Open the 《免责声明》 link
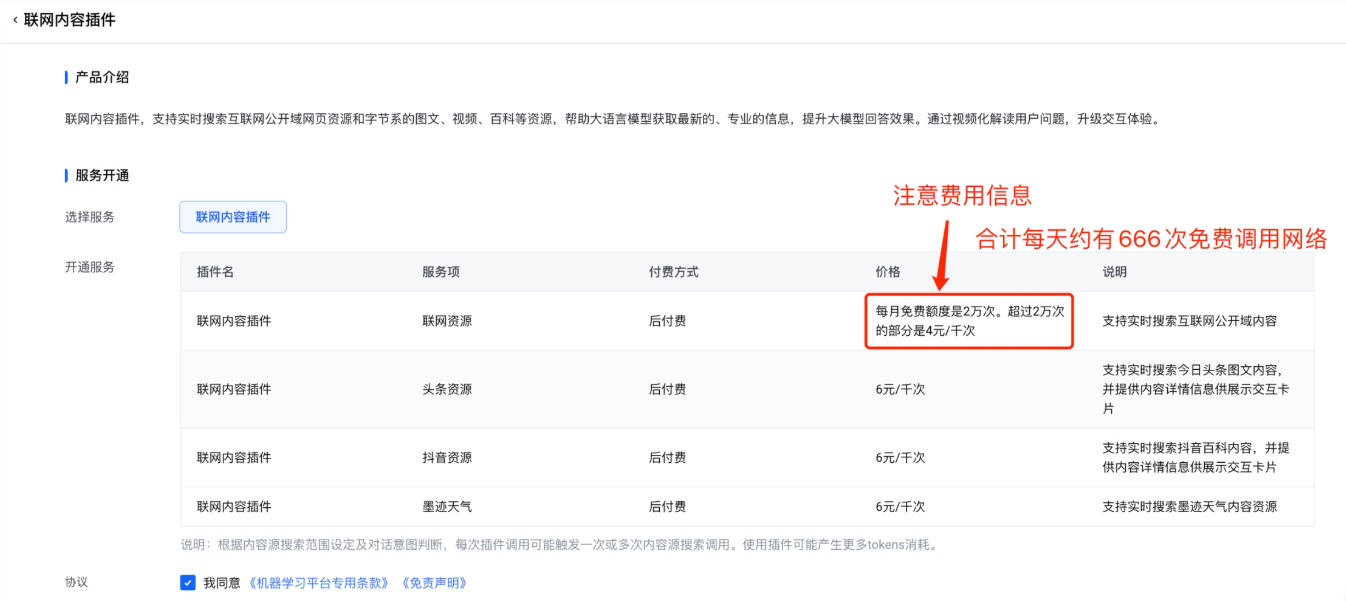 click(x=433, y=583)
